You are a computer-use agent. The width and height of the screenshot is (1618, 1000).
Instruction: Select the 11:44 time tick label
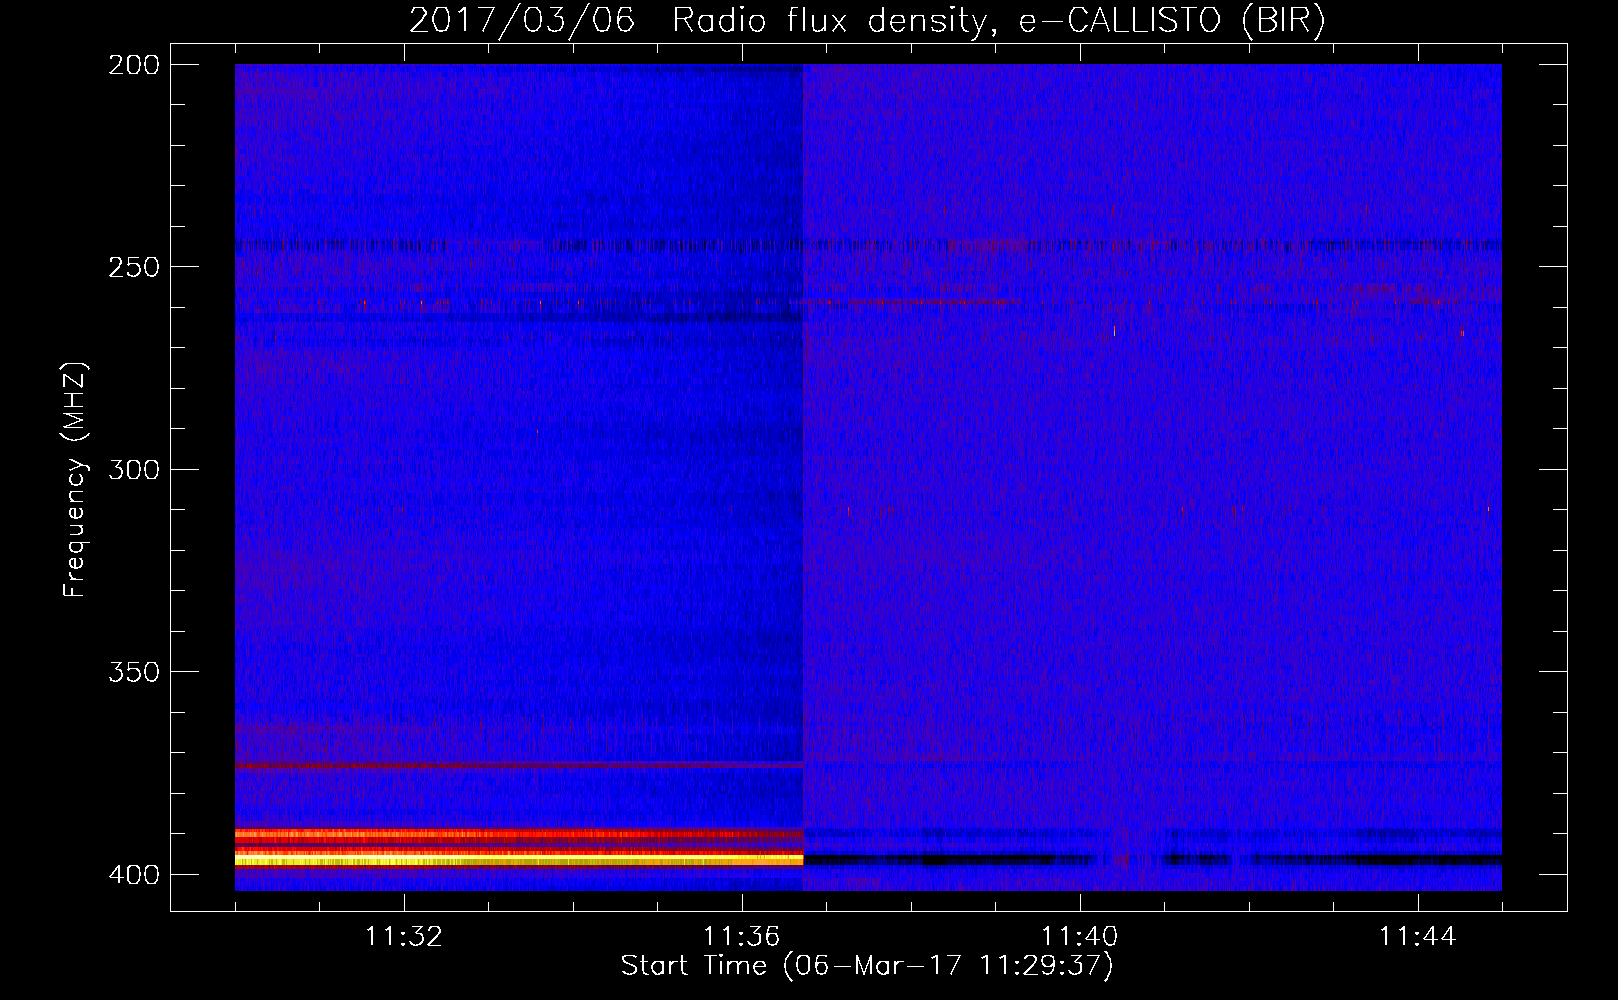click(x=1418, y=937)
